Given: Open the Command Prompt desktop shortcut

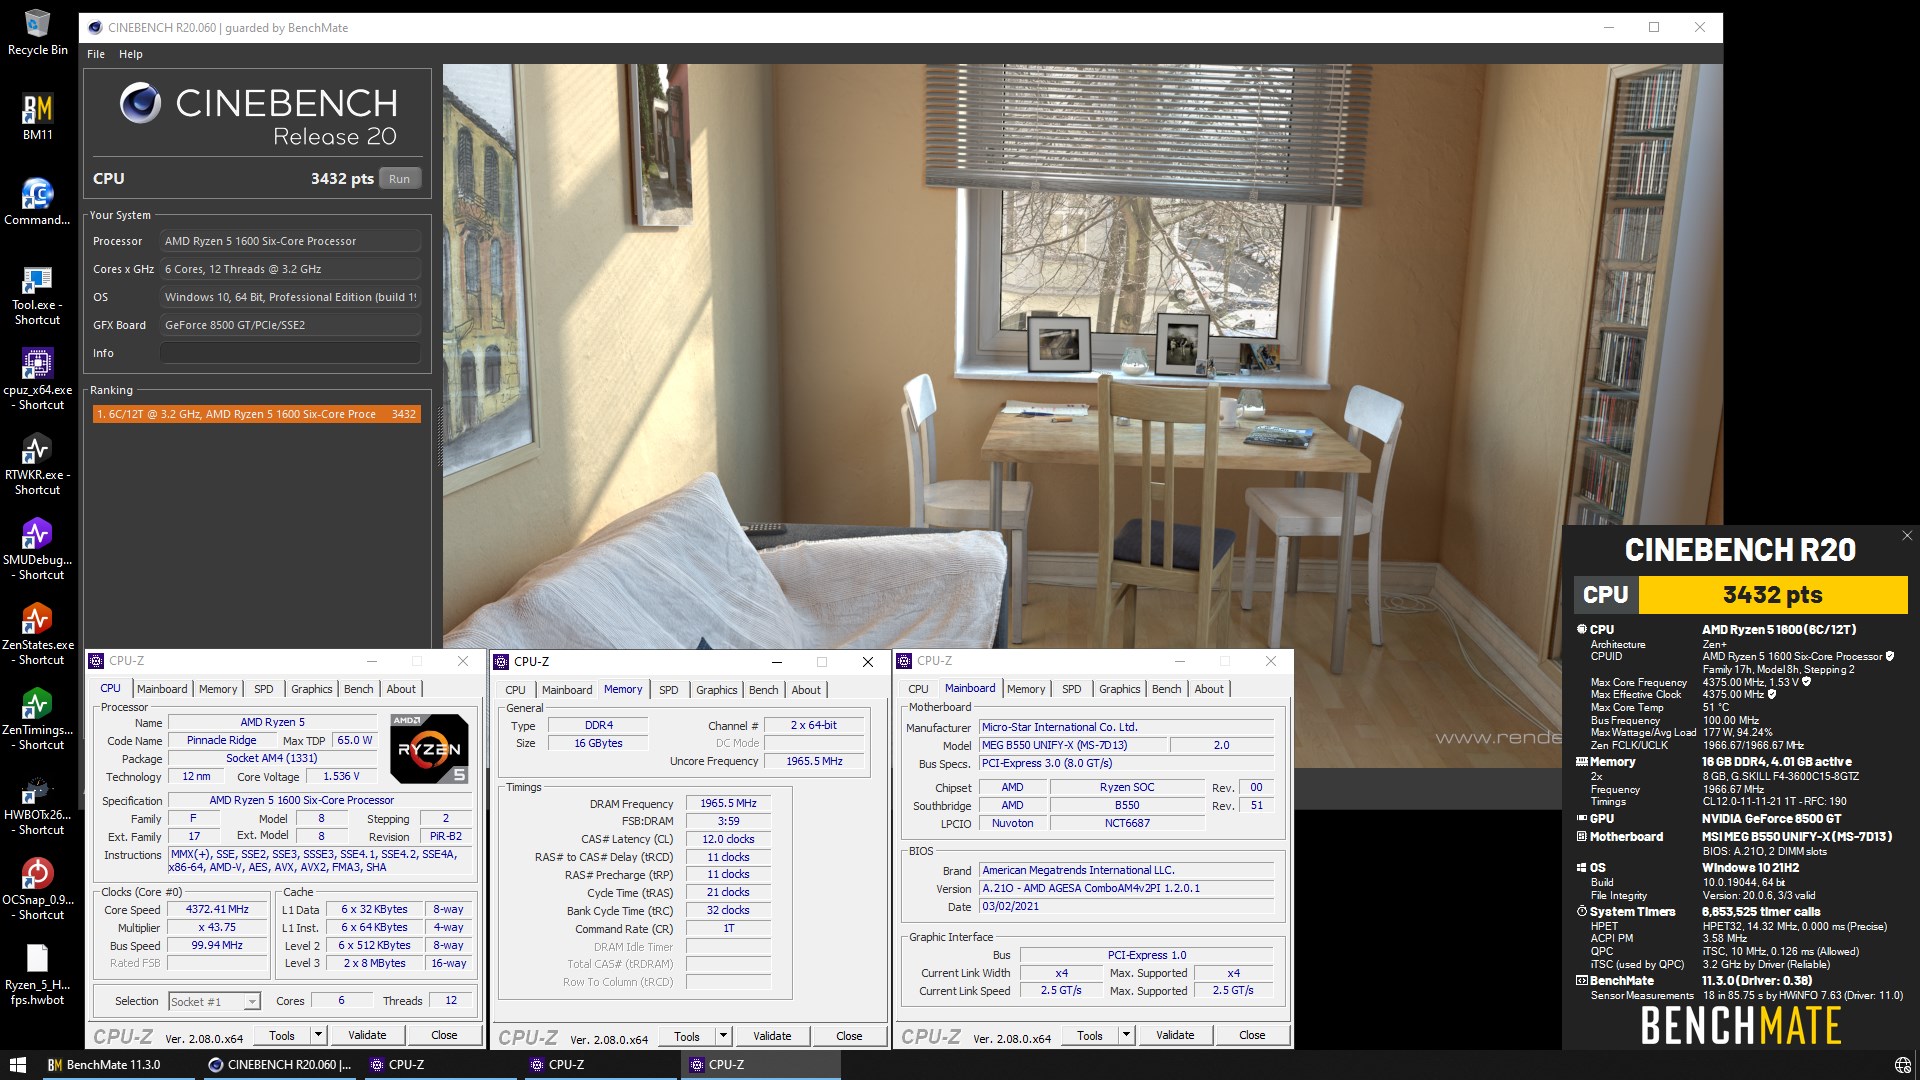Looking at the screenshot, I should pyautogui.click(x=37, y=202).
